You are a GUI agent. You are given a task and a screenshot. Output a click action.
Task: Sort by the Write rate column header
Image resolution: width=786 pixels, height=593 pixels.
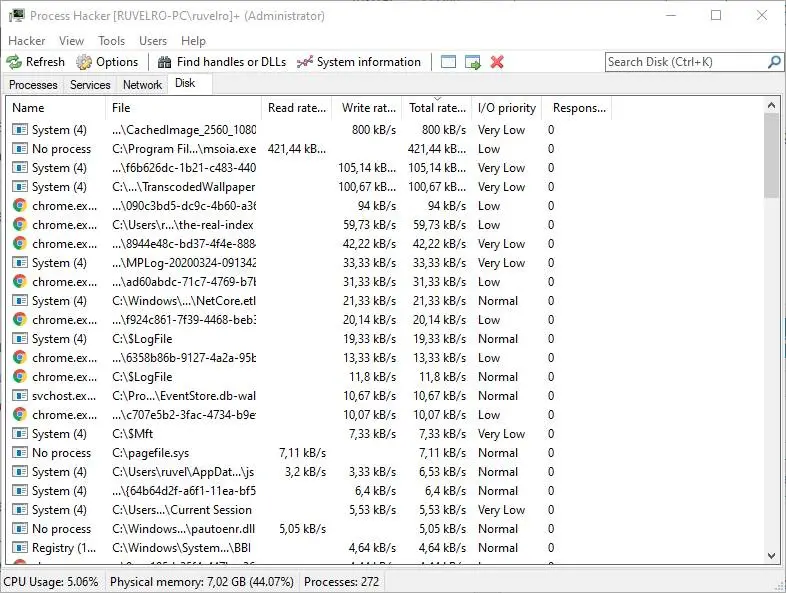click(x=368, y=108)
